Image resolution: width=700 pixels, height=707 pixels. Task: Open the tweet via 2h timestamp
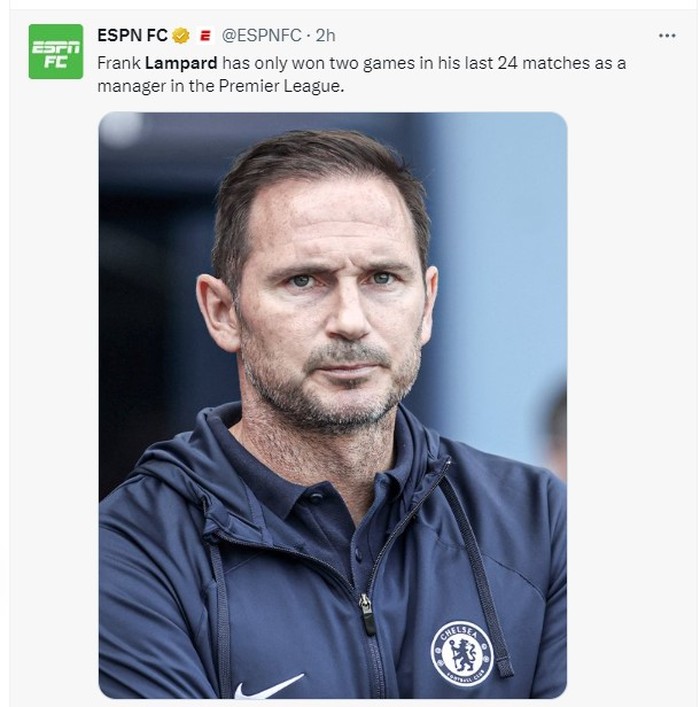click(x=326, y=36)
